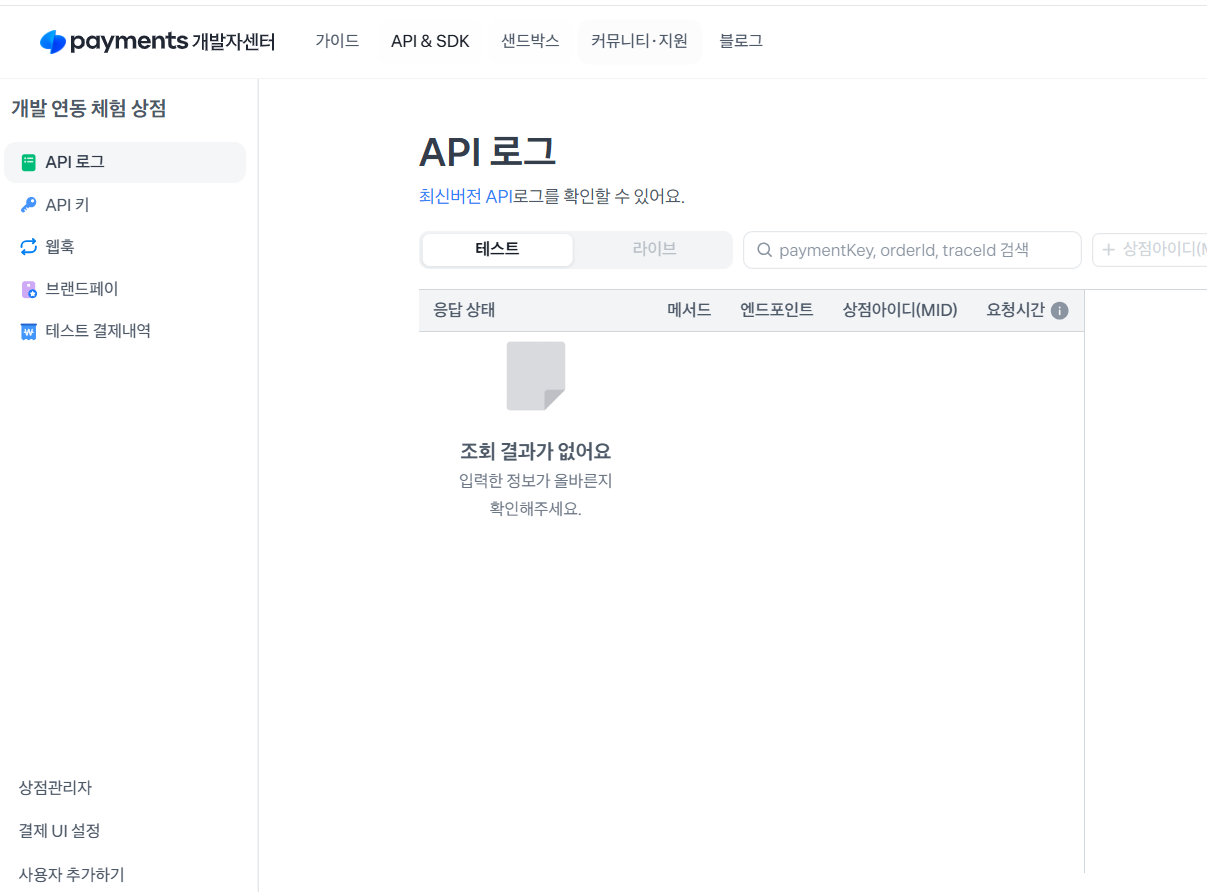Click the Toss Payments logo icon
The image size is (1207, 892).
53,41
